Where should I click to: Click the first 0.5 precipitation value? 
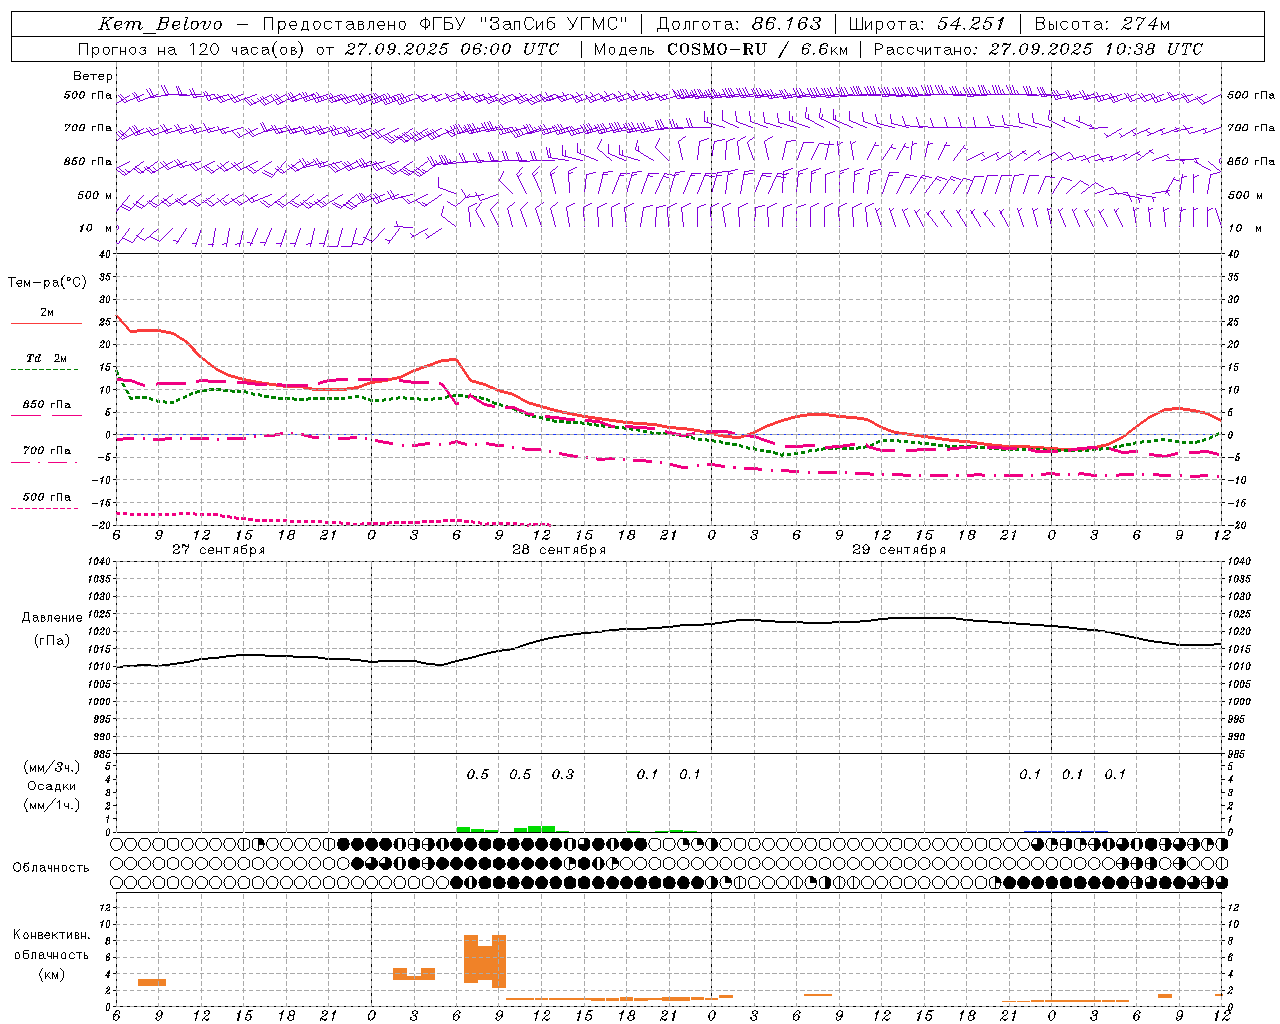pos(478,774)
